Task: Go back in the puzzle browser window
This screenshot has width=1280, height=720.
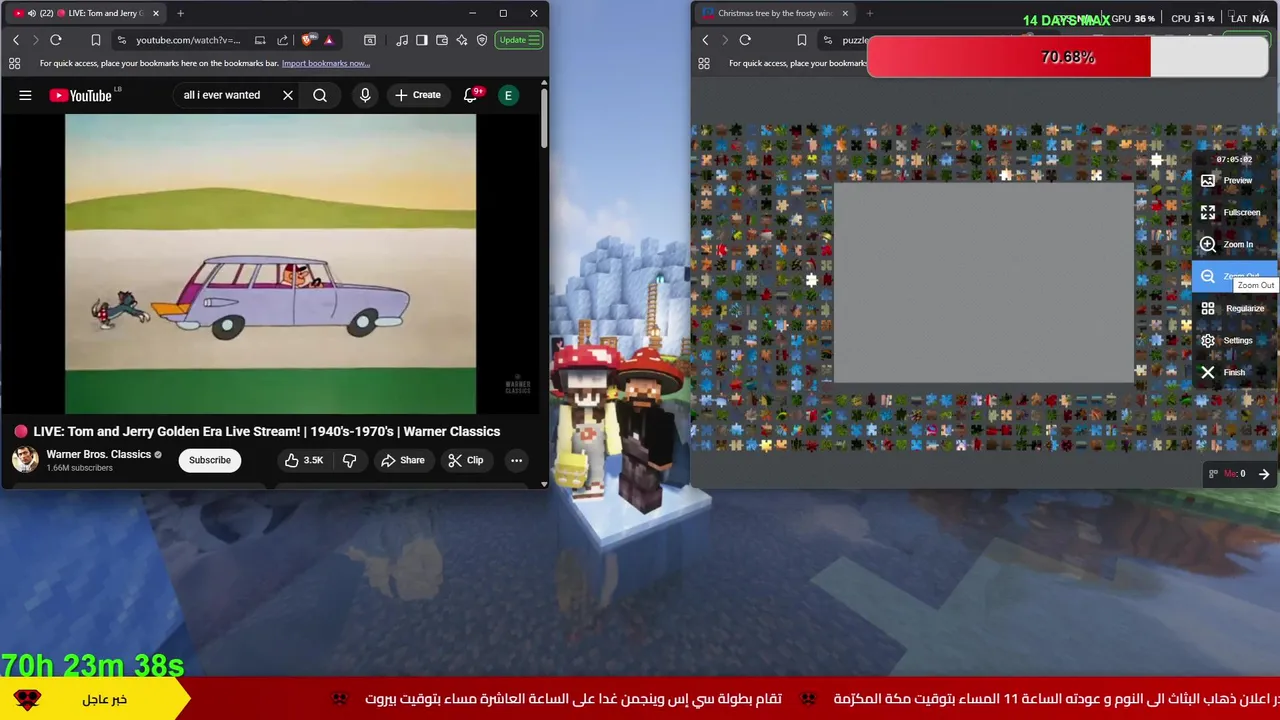Action: pyautogui.click(x=705, y=40)
